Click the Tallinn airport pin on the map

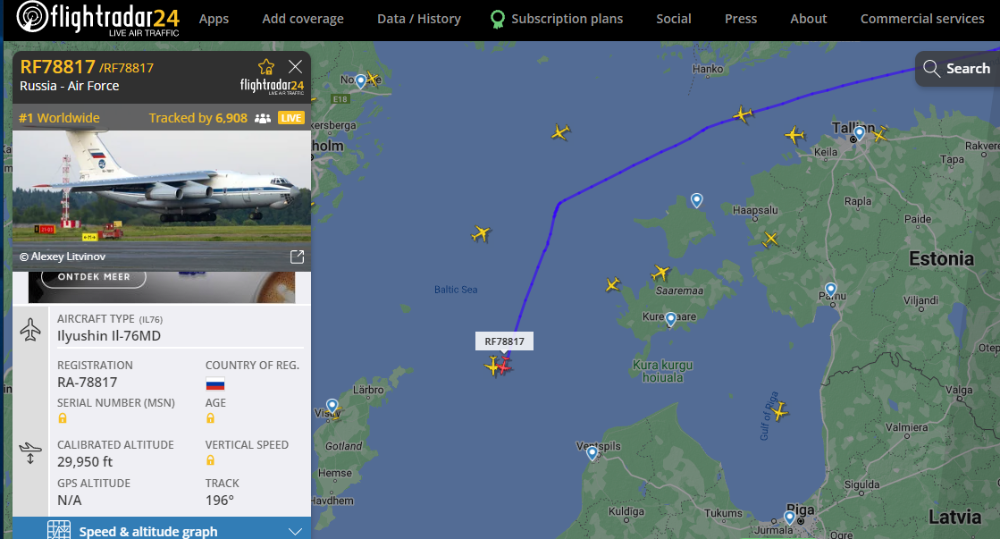[x=859, y=133]
